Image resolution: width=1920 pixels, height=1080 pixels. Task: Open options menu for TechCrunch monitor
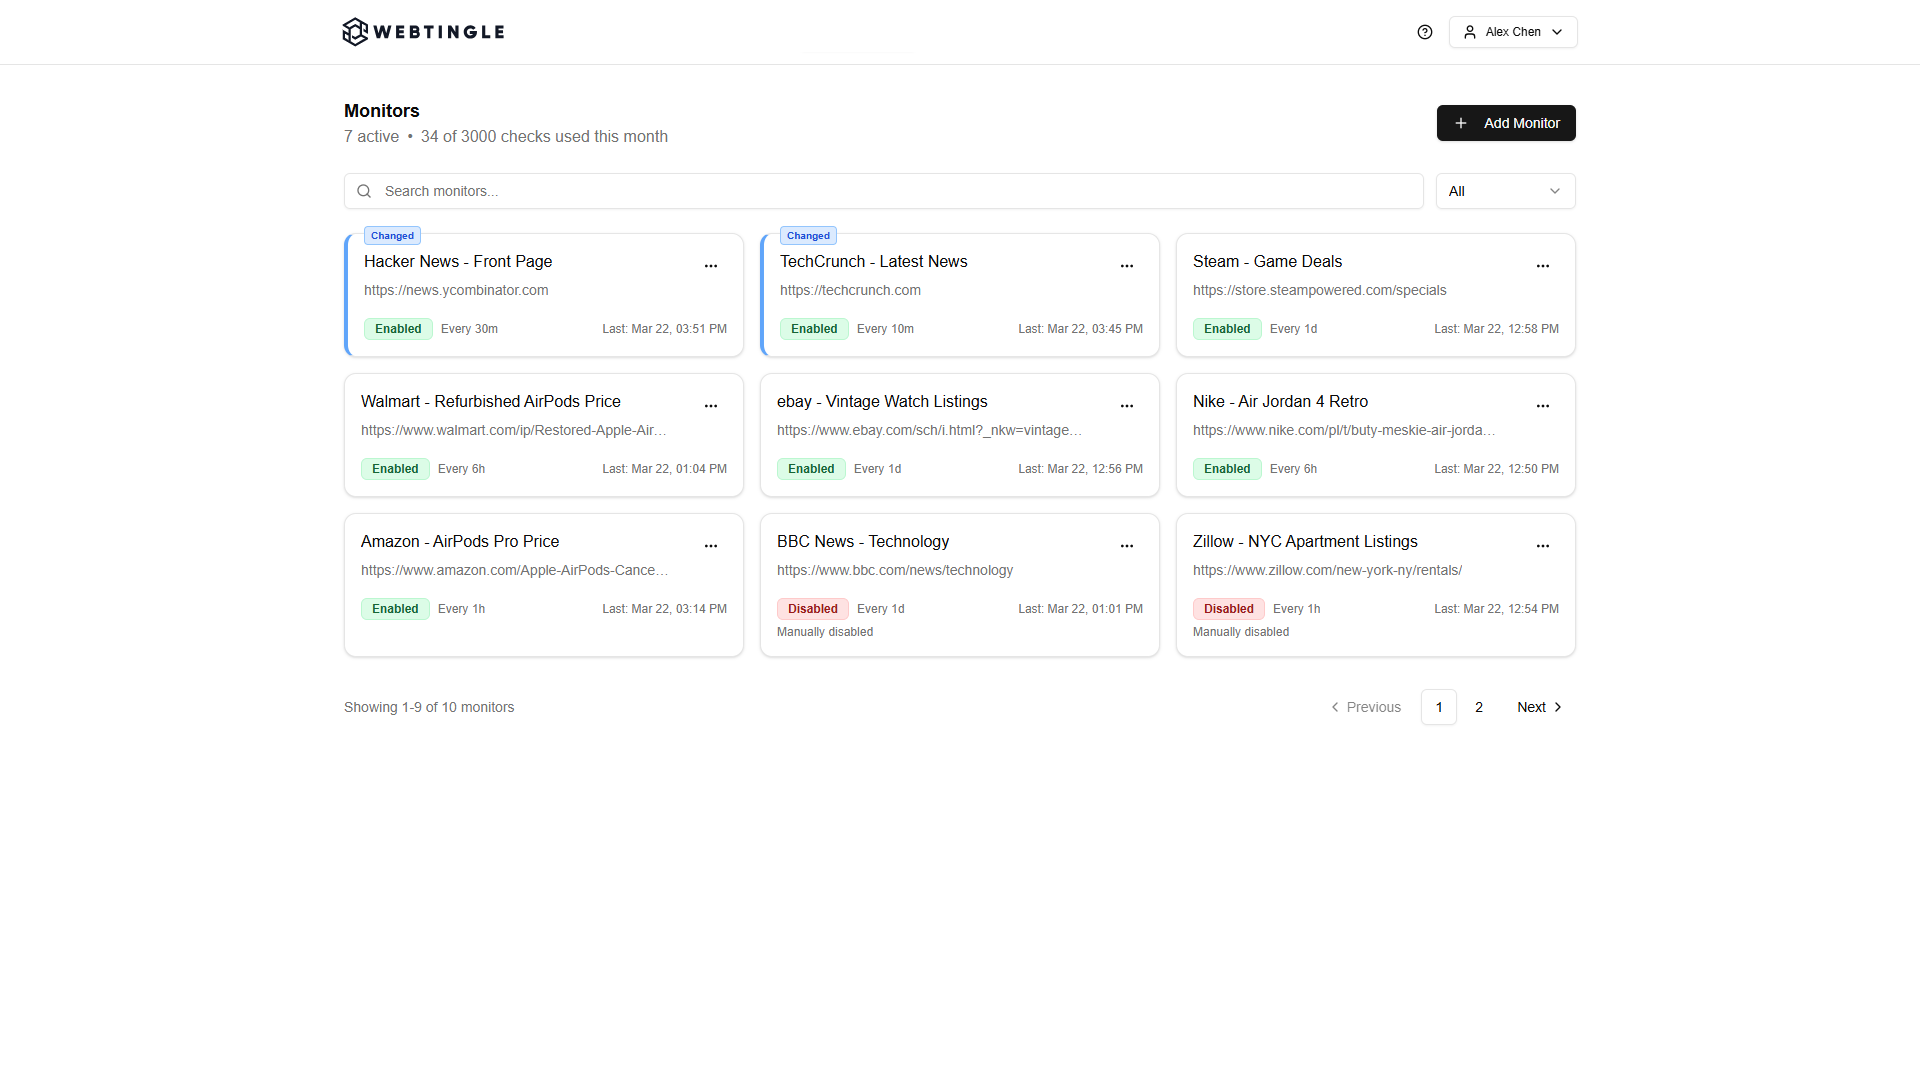click(x=1127, y=266)
